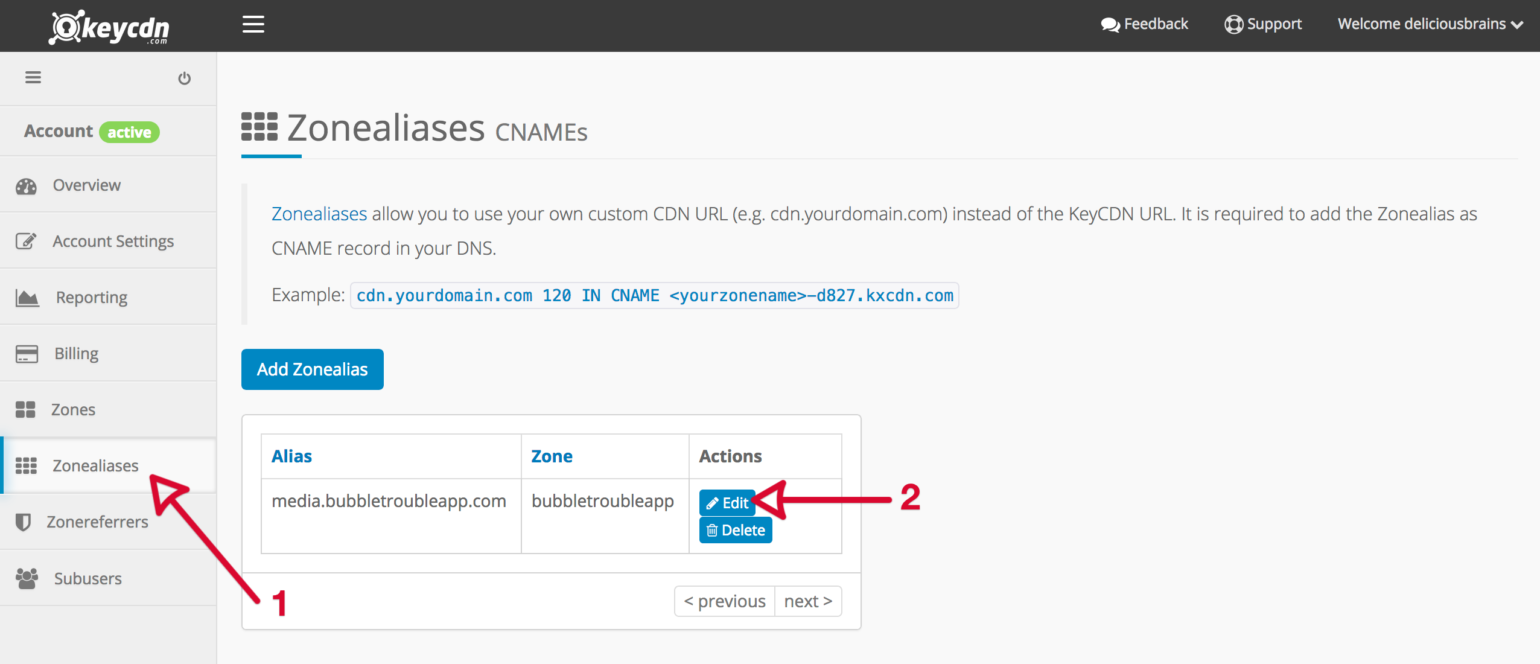Go to next page of results
Viewport: 1540px width, 664px height.
(808, 601)
